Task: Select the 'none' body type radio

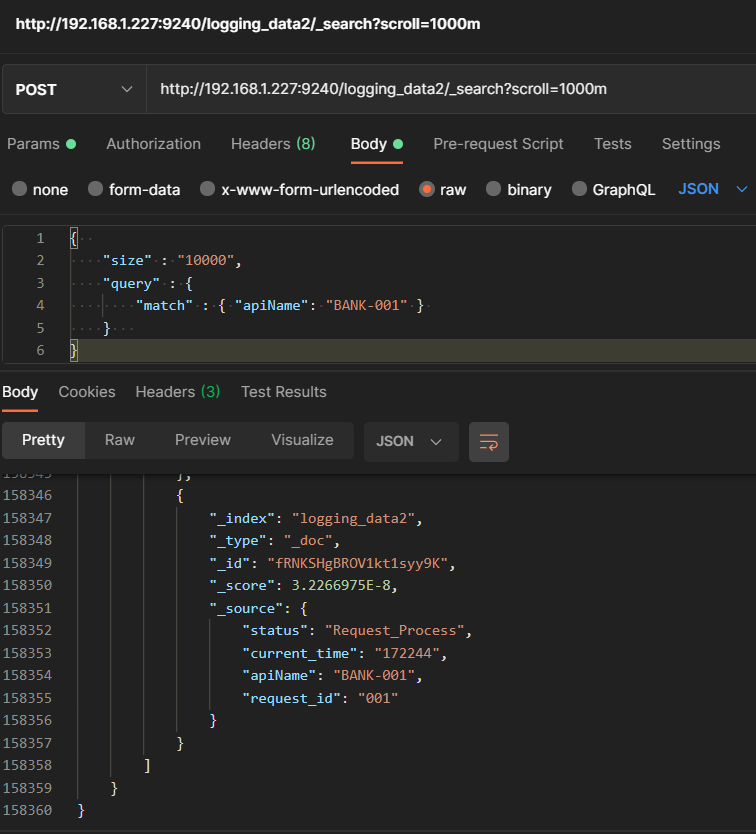Action: [19, 189]
